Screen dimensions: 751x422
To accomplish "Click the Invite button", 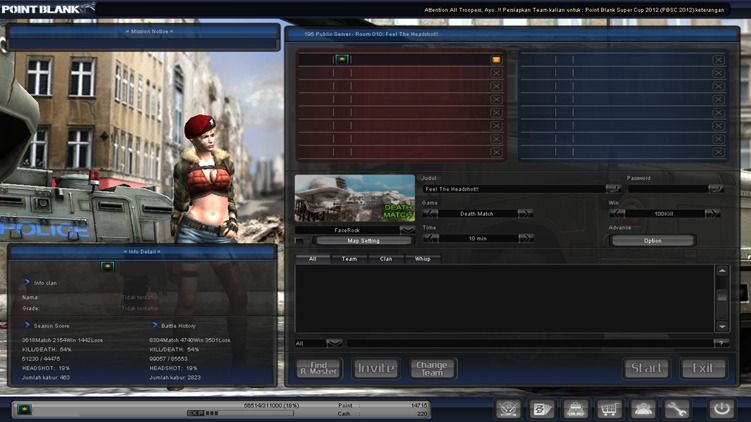I will (376, 368).
